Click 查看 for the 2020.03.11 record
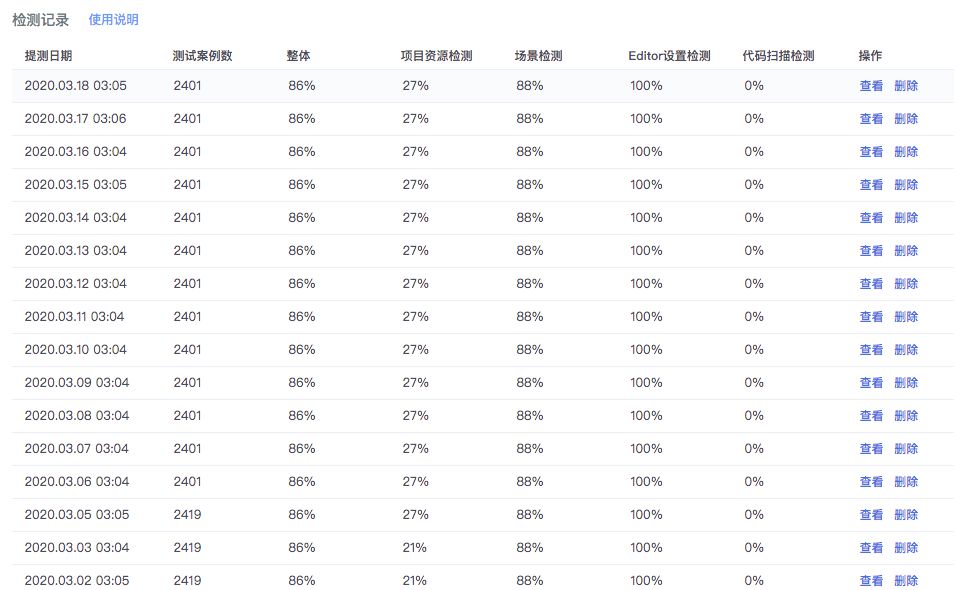 871,316
